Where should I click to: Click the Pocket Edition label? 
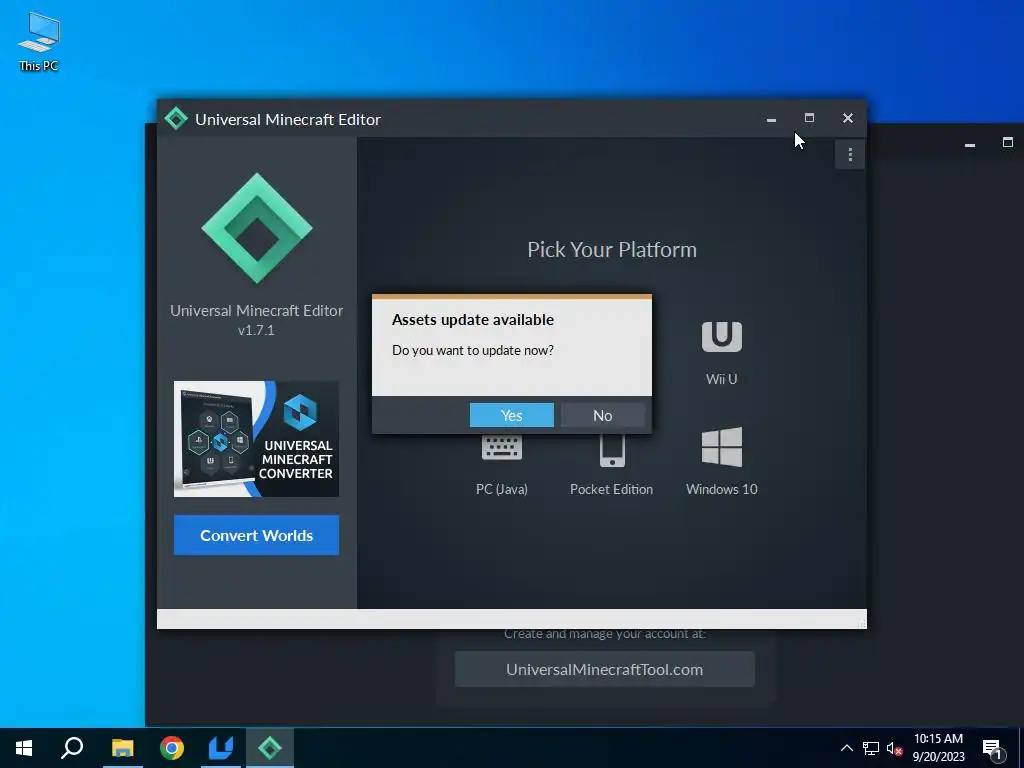tap(611, 489)
